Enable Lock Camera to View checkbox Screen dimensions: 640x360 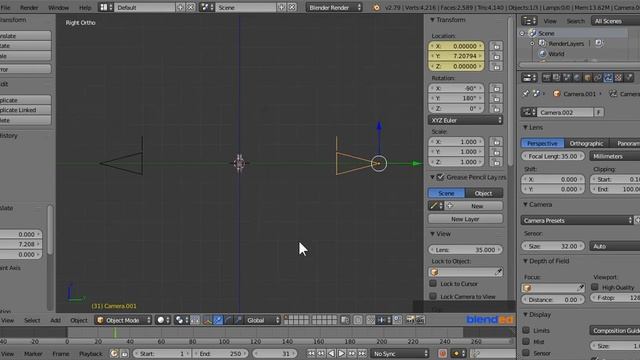point(433,296)
